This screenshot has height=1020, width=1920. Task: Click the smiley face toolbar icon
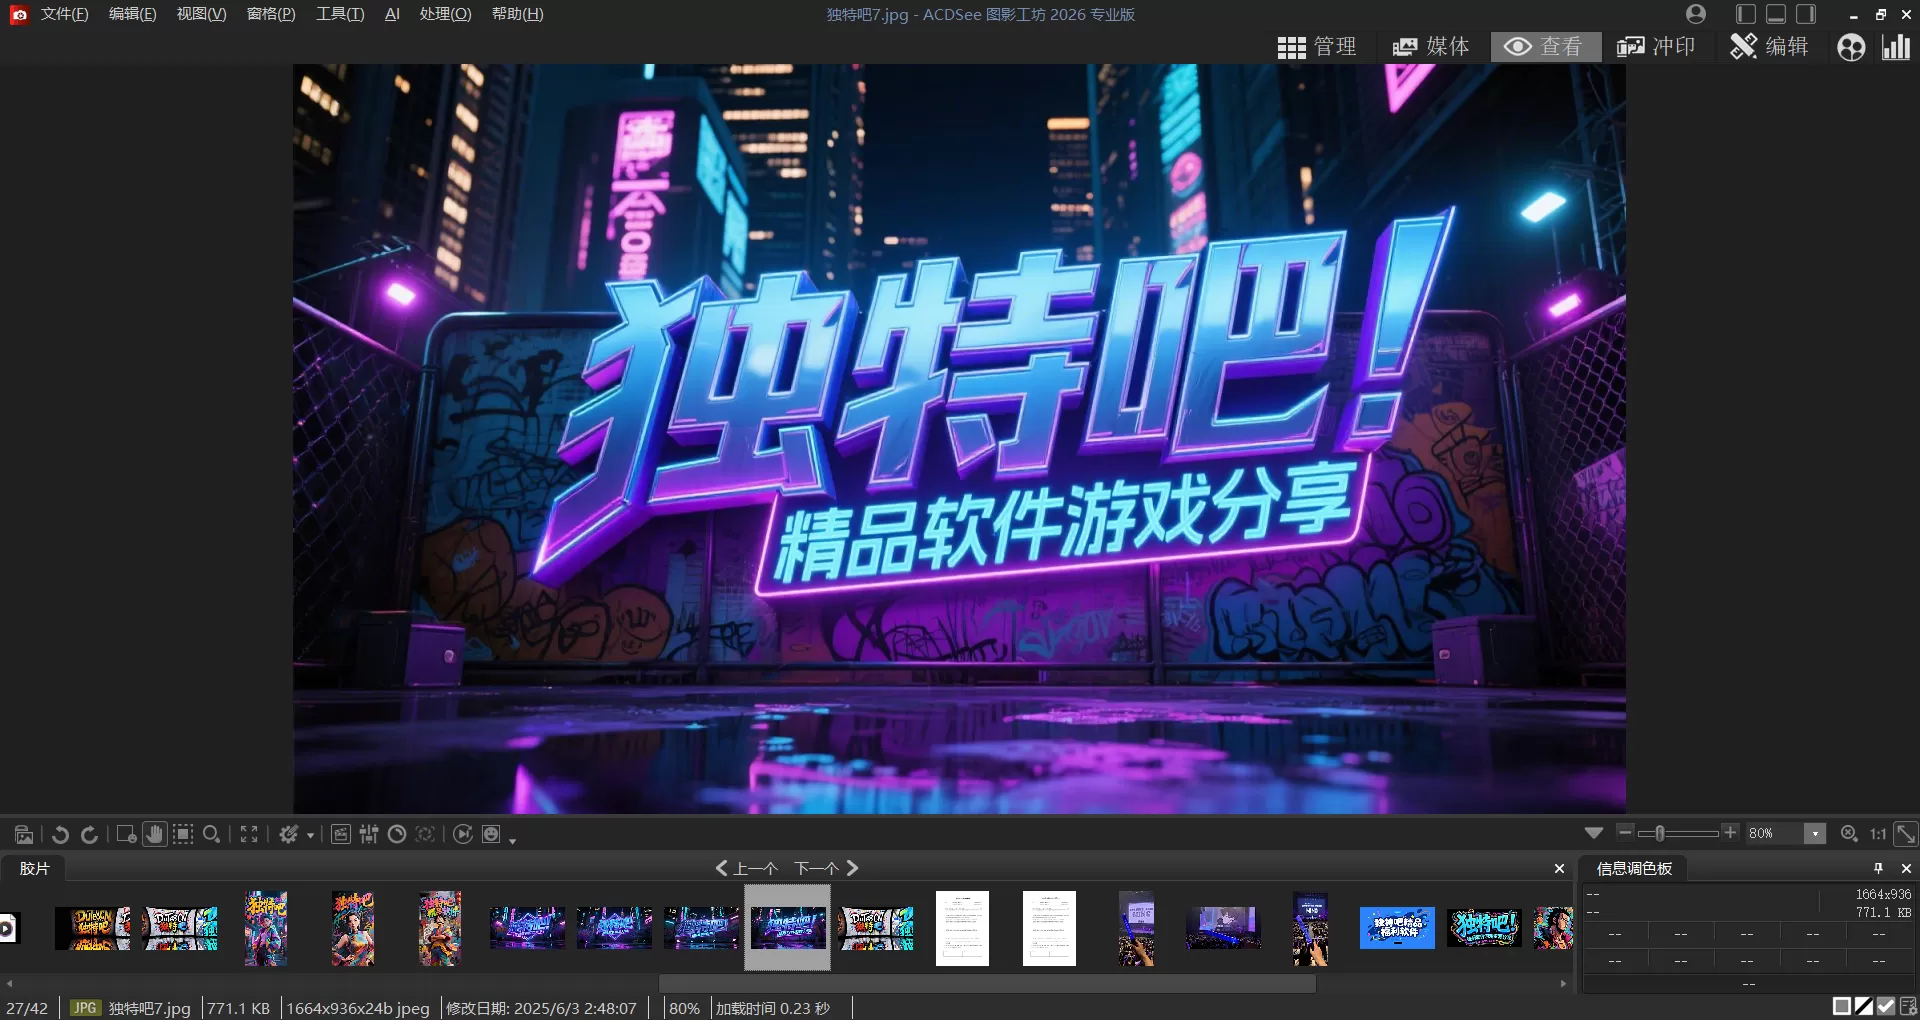tap(491, 834)
